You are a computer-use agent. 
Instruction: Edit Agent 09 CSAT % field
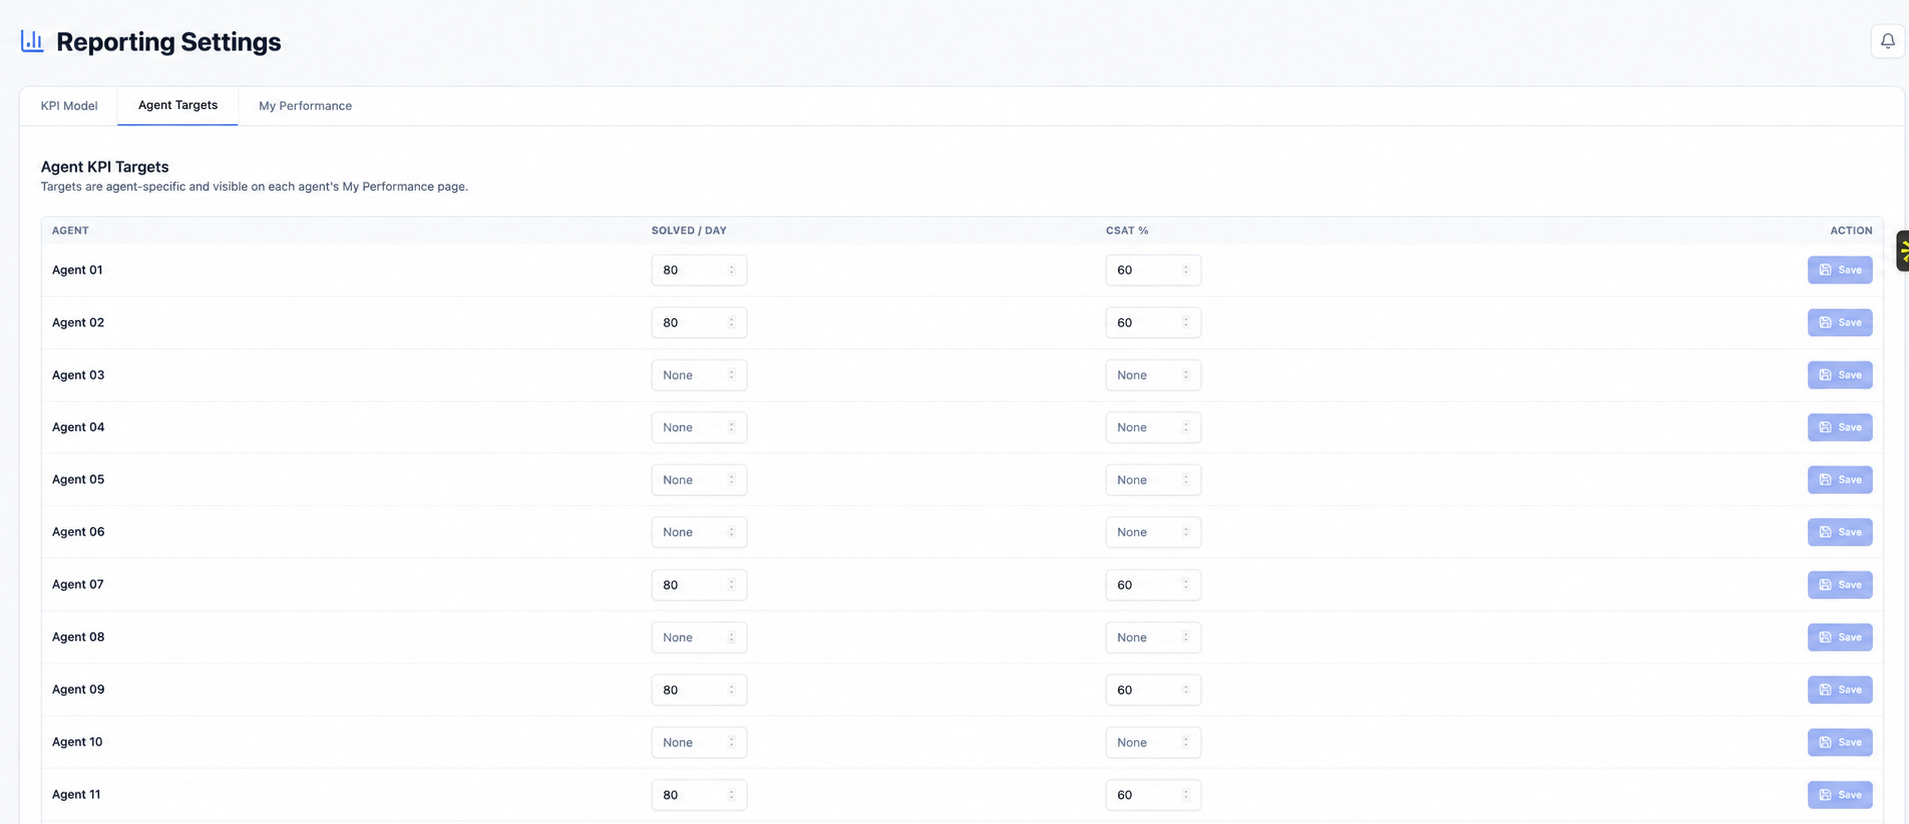click(x=1153, y=690)
